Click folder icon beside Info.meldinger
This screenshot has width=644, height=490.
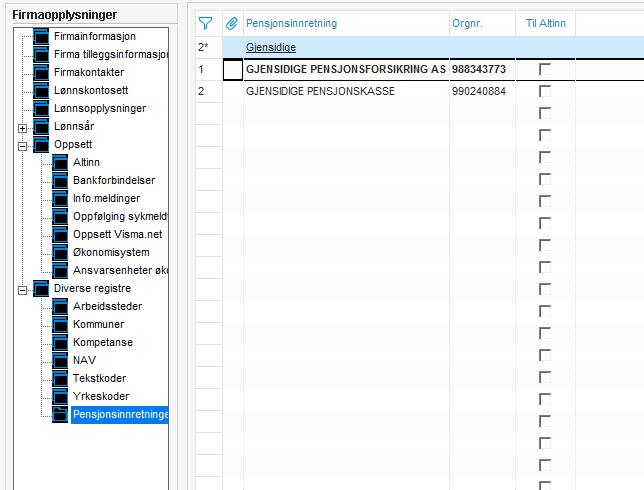point(60,199)
